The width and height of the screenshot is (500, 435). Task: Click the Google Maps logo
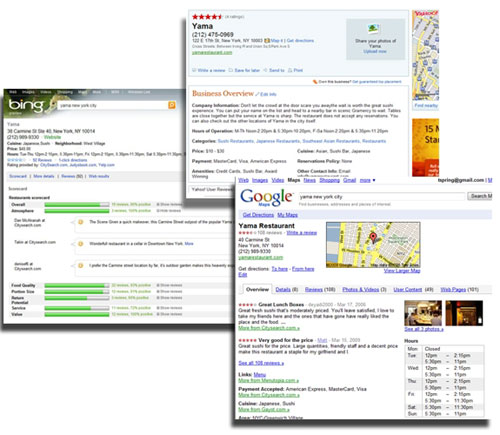tap(266, 197)
